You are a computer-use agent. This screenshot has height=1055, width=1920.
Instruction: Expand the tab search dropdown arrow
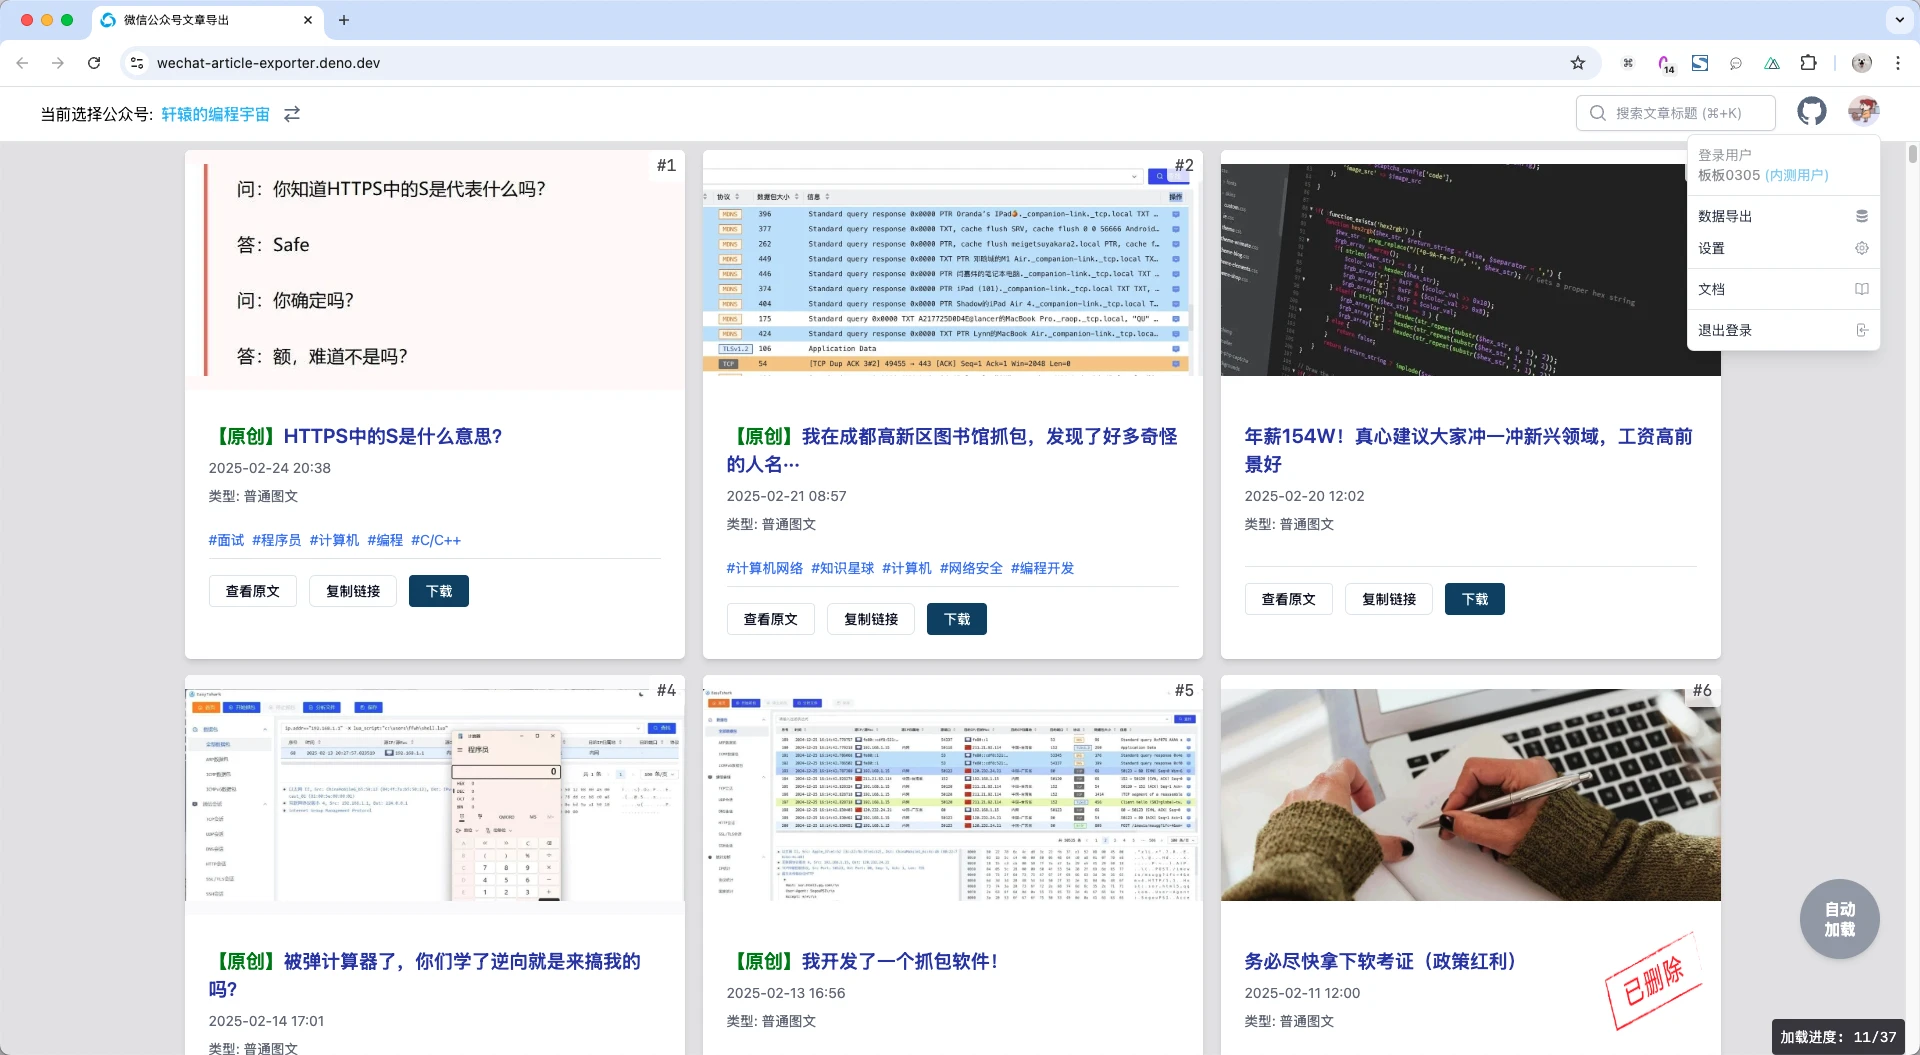(1899, 20)
